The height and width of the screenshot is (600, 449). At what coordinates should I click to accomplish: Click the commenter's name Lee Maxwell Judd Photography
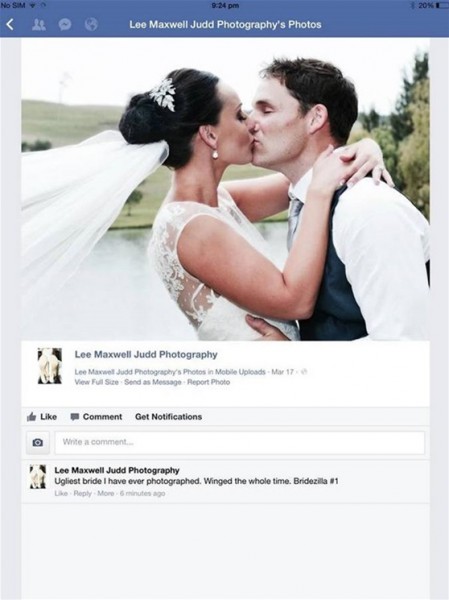pos(117,470)
